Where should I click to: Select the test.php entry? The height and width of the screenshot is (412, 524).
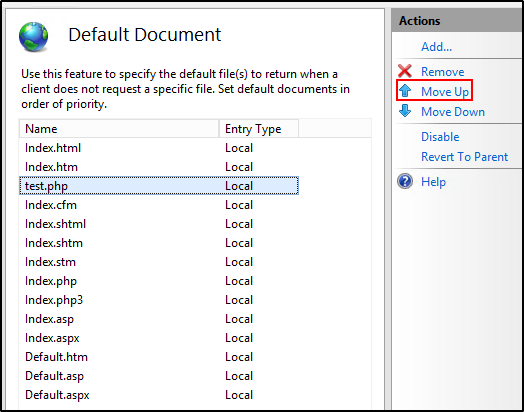point(159,186)
